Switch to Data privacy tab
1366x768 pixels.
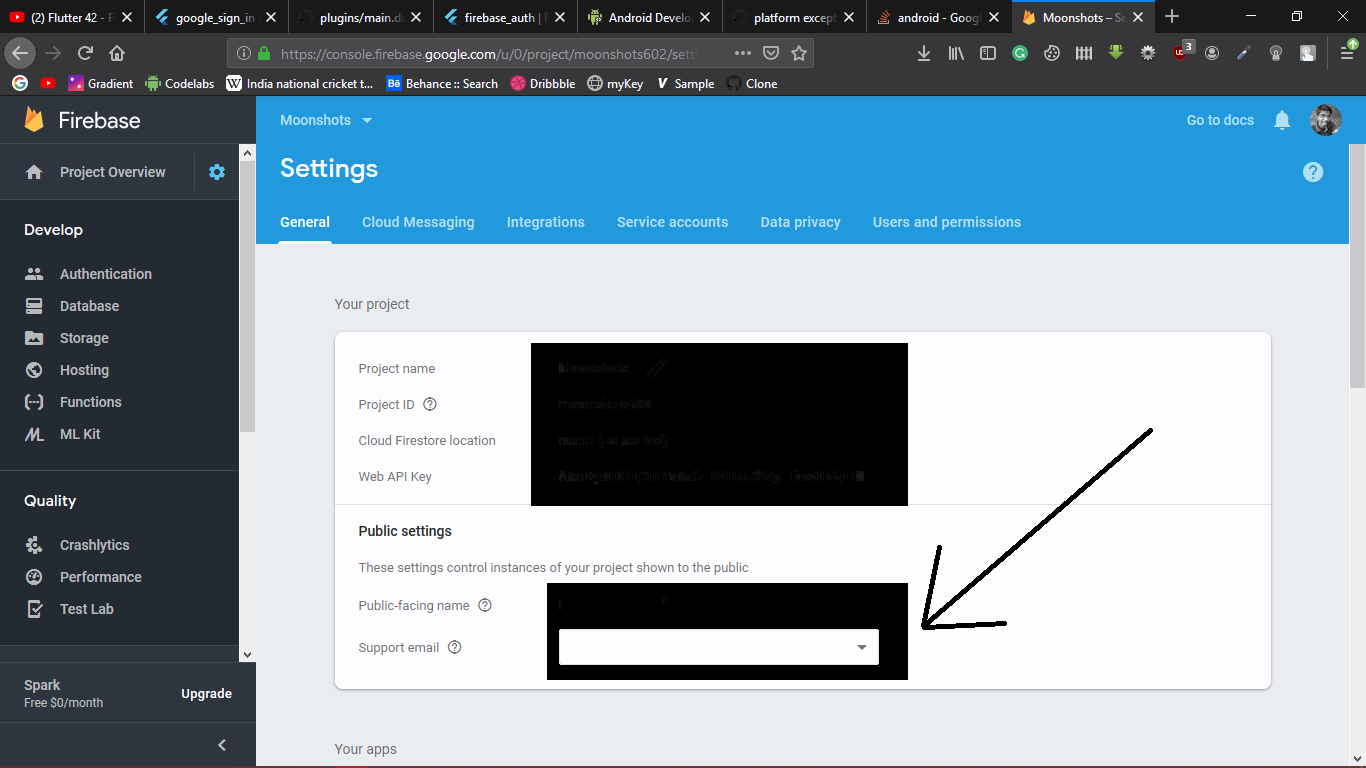point(800,222)
